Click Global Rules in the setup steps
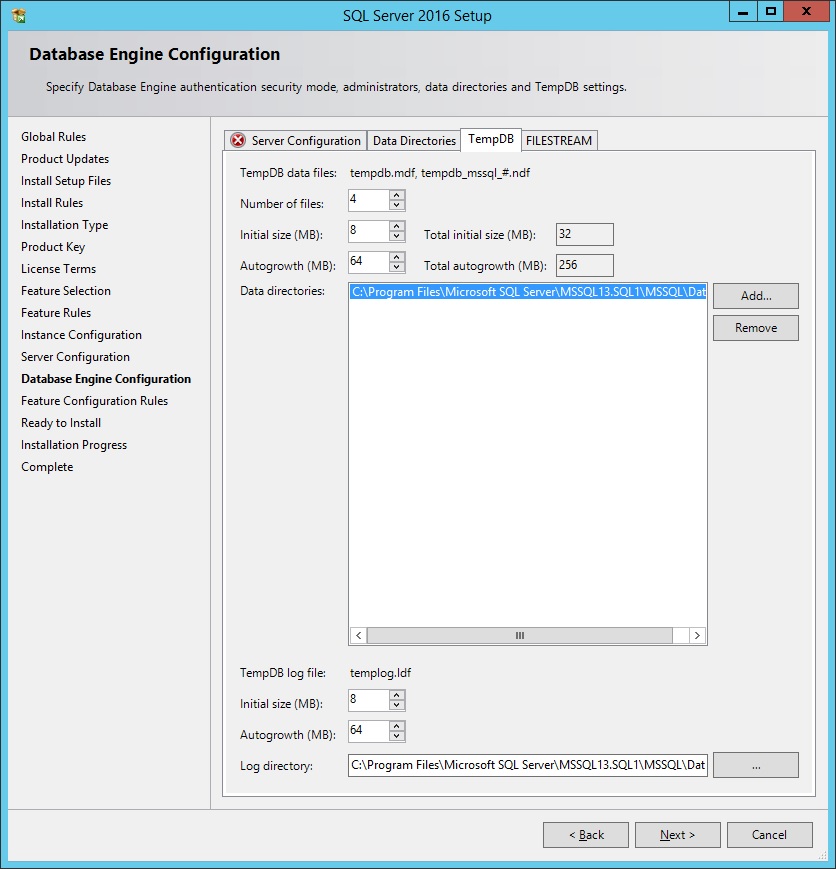Screen dimensions: 836x869 53,137
